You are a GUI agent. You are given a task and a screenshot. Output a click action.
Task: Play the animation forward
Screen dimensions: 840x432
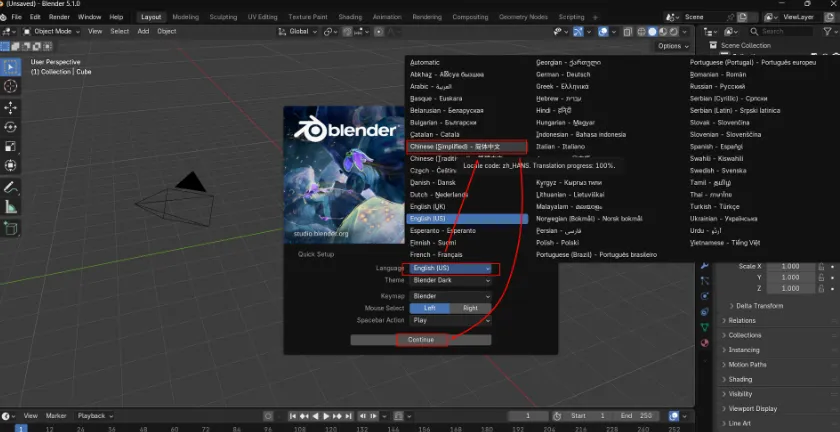(326, 416)
